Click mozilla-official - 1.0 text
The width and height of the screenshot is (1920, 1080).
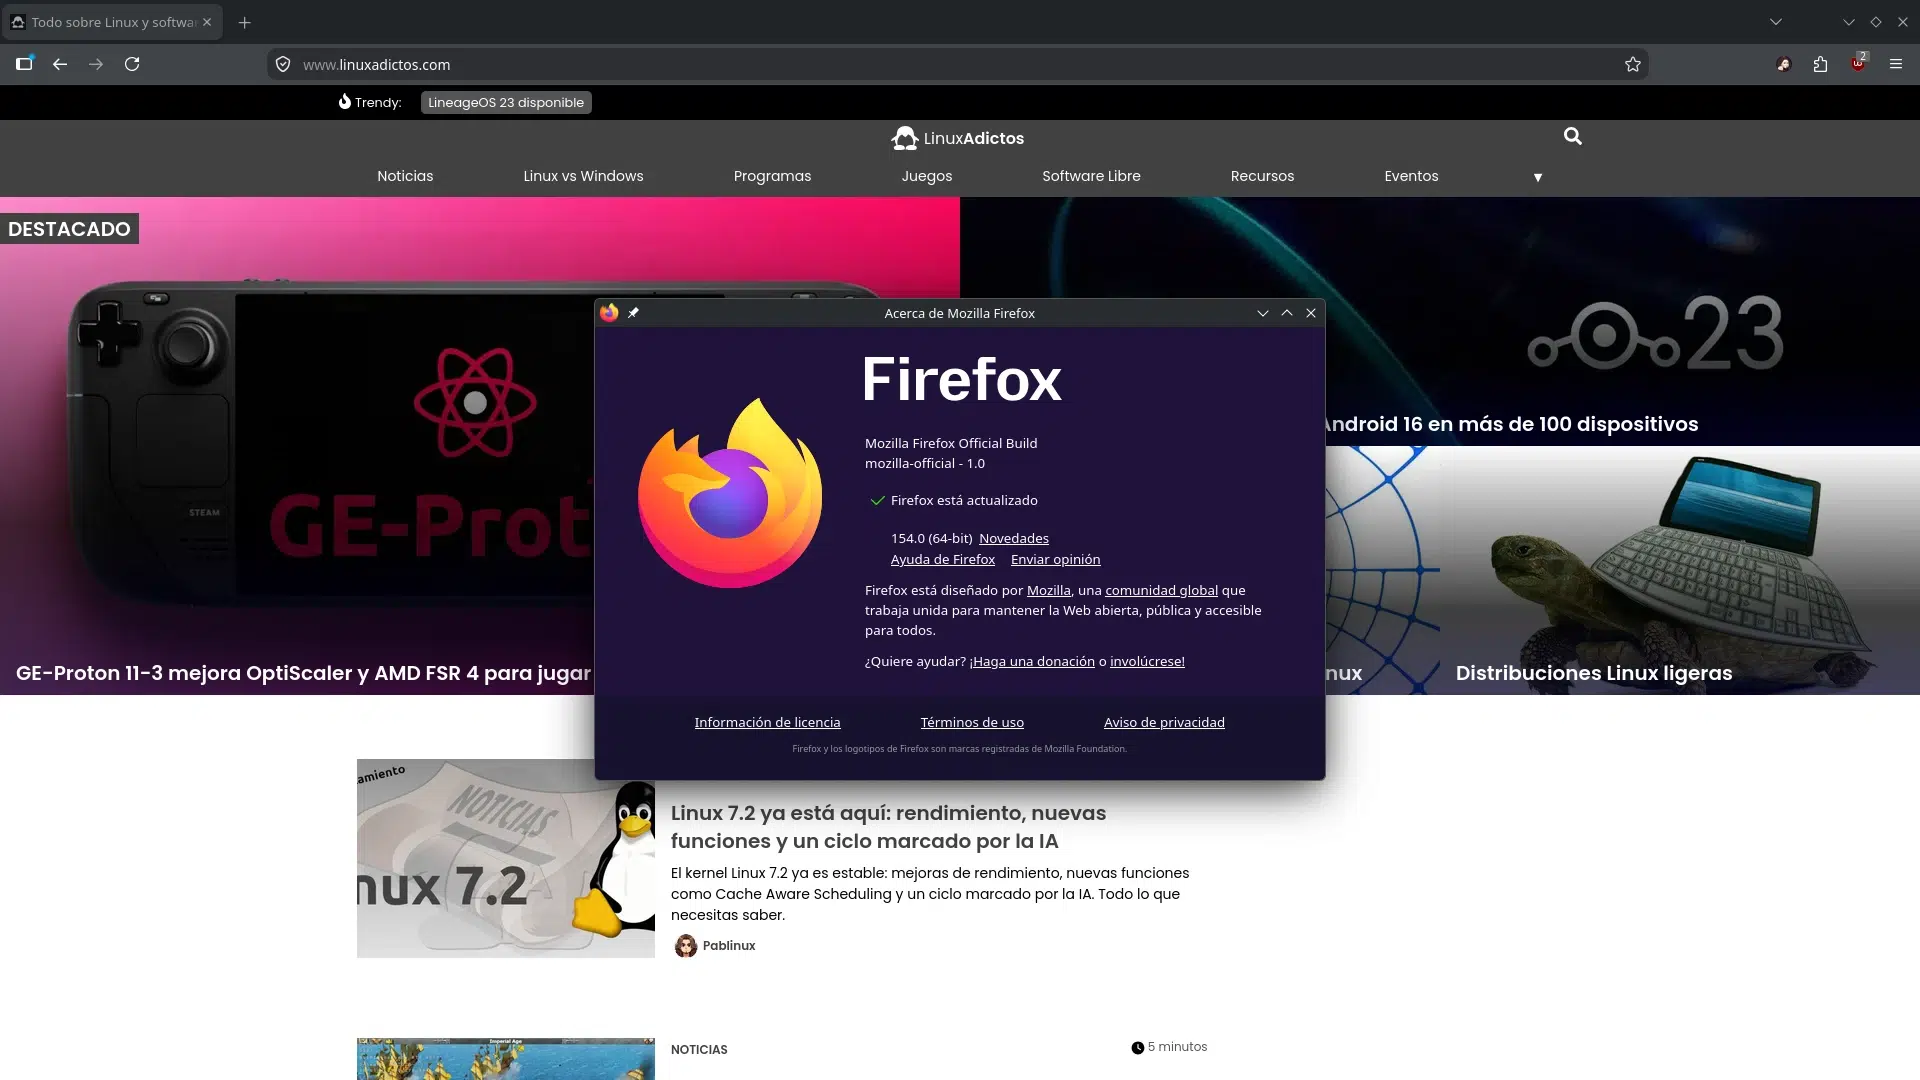click(x=925, y=463)
